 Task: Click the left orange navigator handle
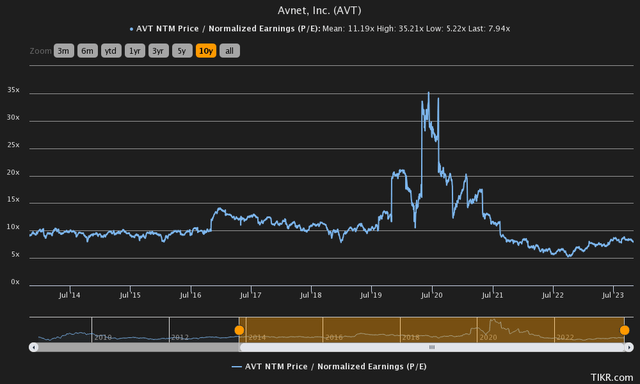(x=239, y=330)
